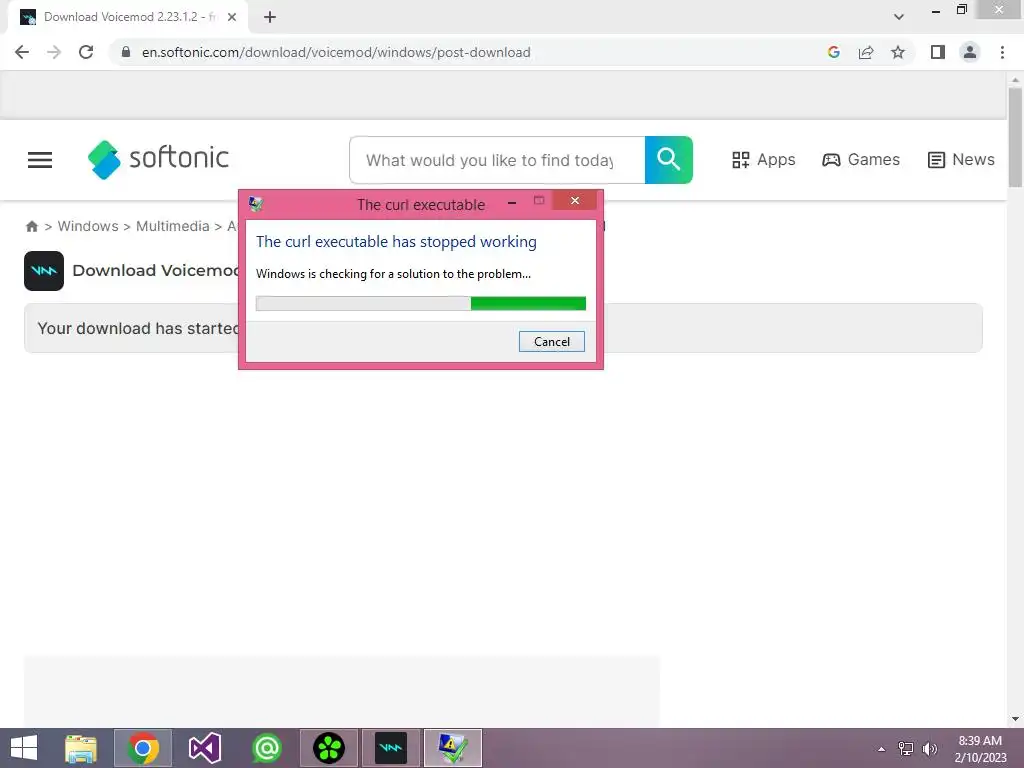Bookmark this page with the star
Viewport: 1024px width, 768px height.
898,52
